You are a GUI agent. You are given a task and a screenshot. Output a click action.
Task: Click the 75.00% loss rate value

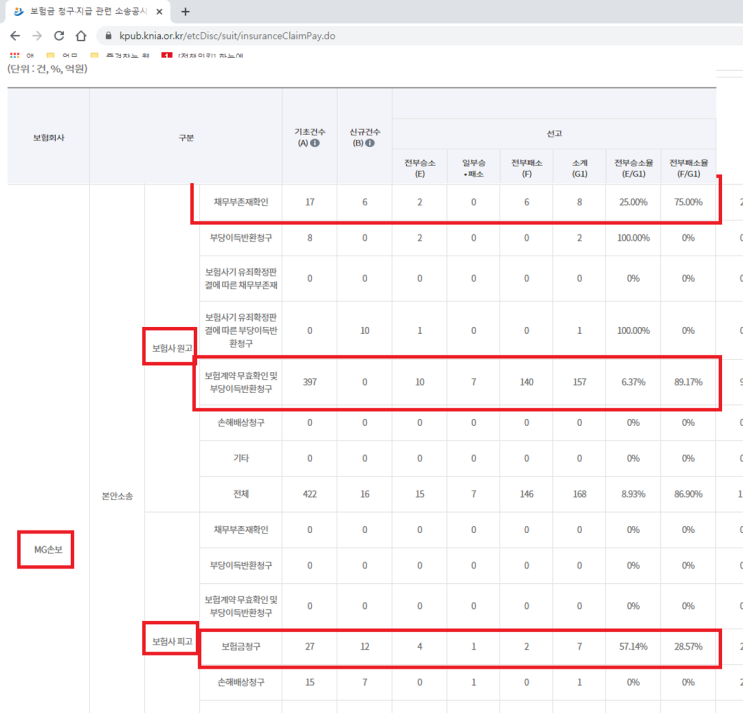tap(689, 202)
